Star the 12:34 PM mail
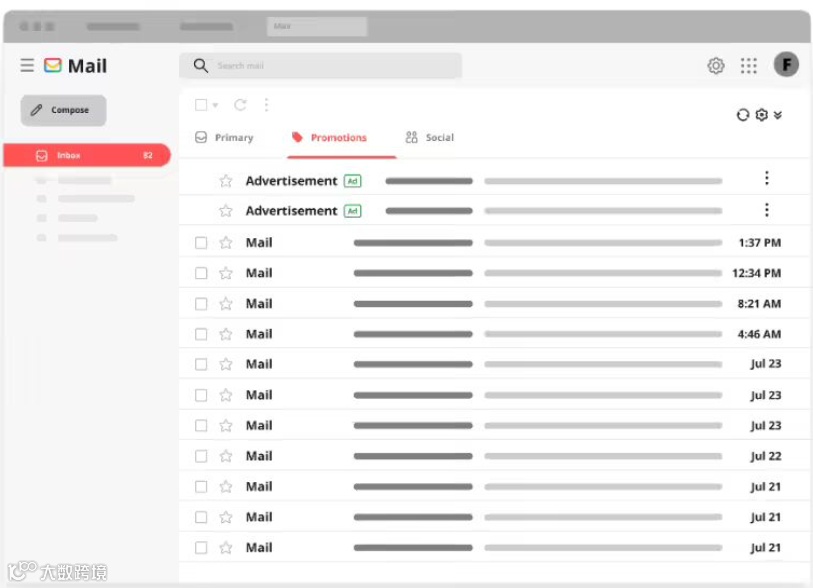Image resolution: width=813 pixels, height=588 pixels. (x=226, y=273)
